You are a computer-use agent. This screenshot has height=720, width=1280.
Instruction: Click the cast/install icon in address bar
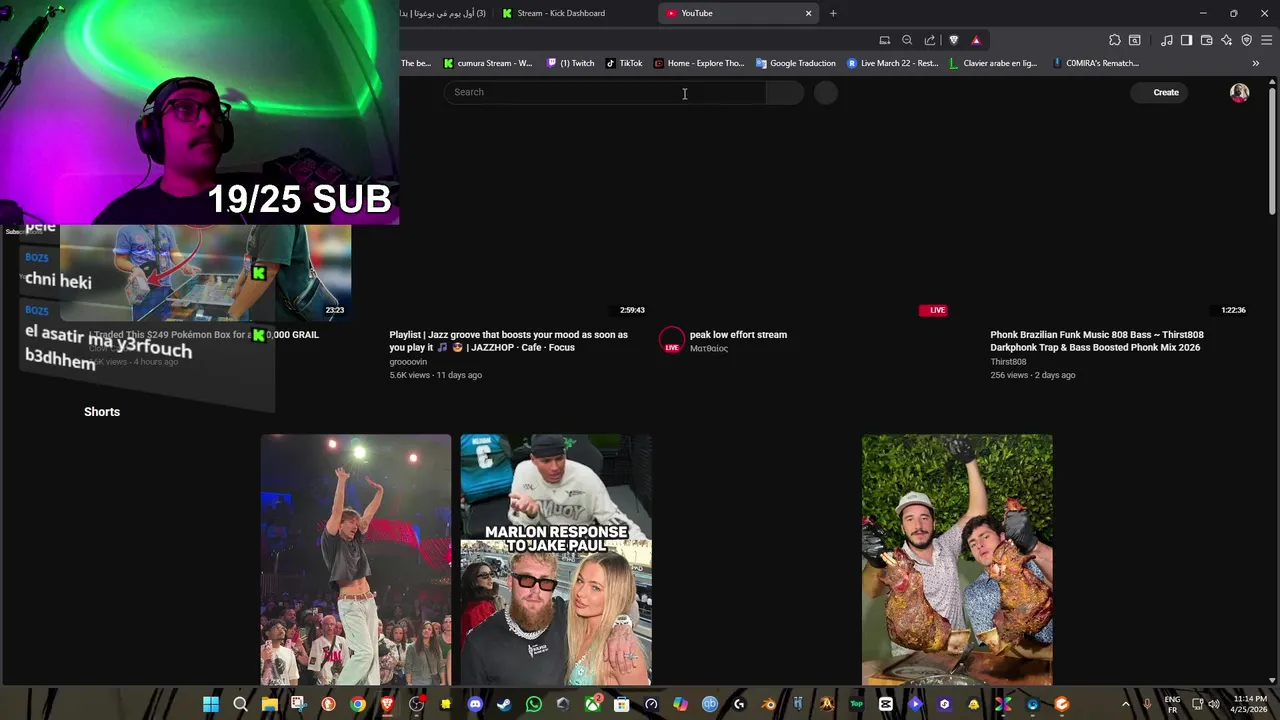tap(885, 40)
